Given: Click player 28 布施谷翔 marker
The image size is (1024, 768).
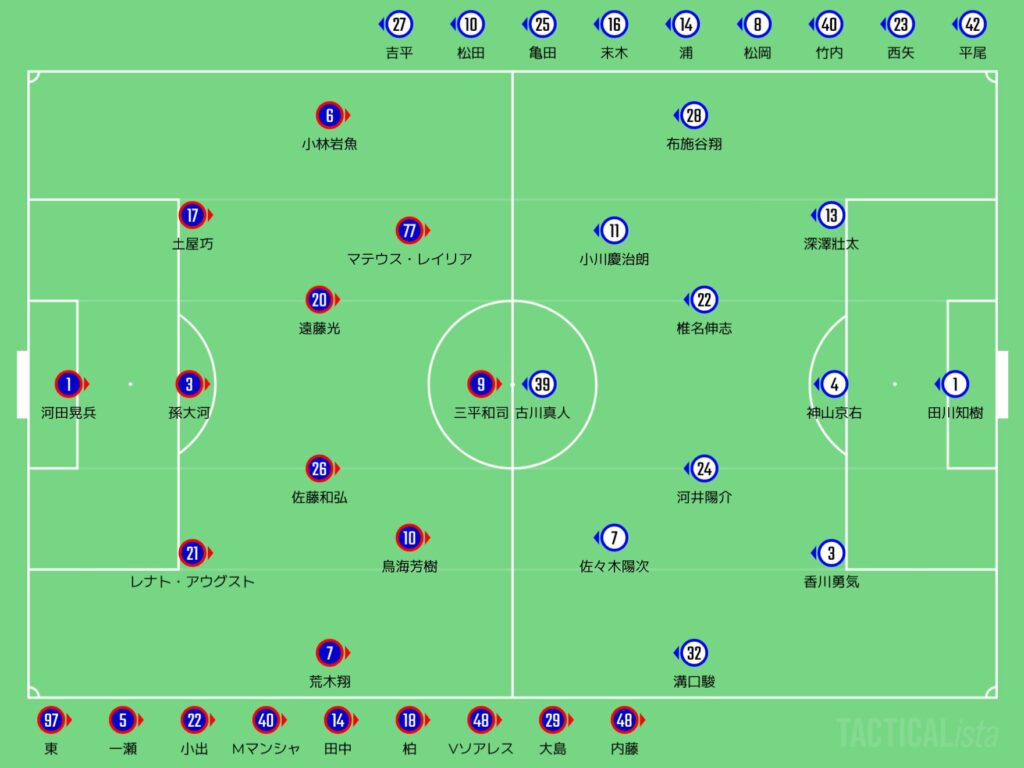Looking at the screenshot, I should coord(695,116).
